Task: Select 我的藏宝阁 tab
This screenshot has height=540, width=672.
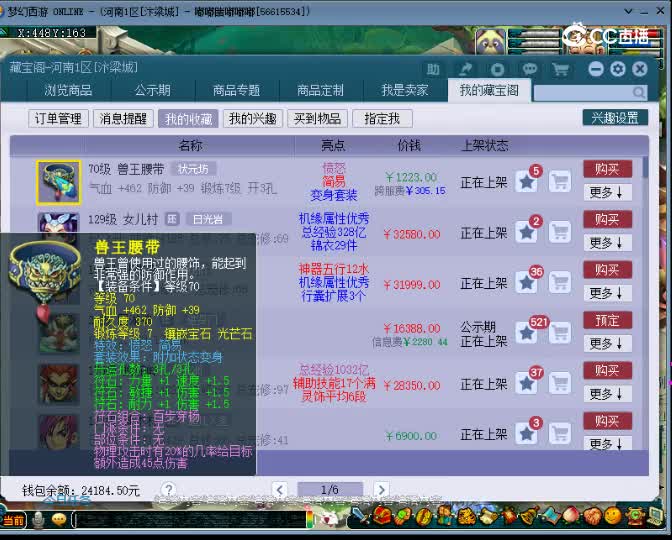Action: tap(489, 90)
